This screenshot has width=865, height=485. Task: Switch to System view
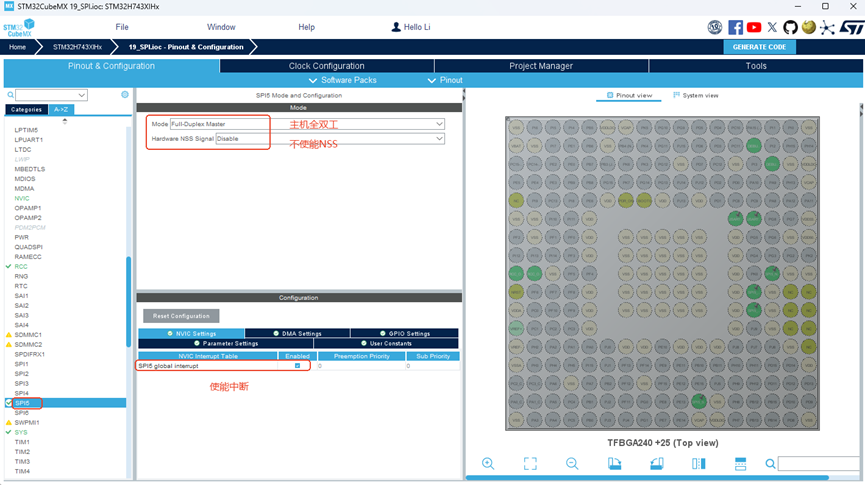[696, 95]
